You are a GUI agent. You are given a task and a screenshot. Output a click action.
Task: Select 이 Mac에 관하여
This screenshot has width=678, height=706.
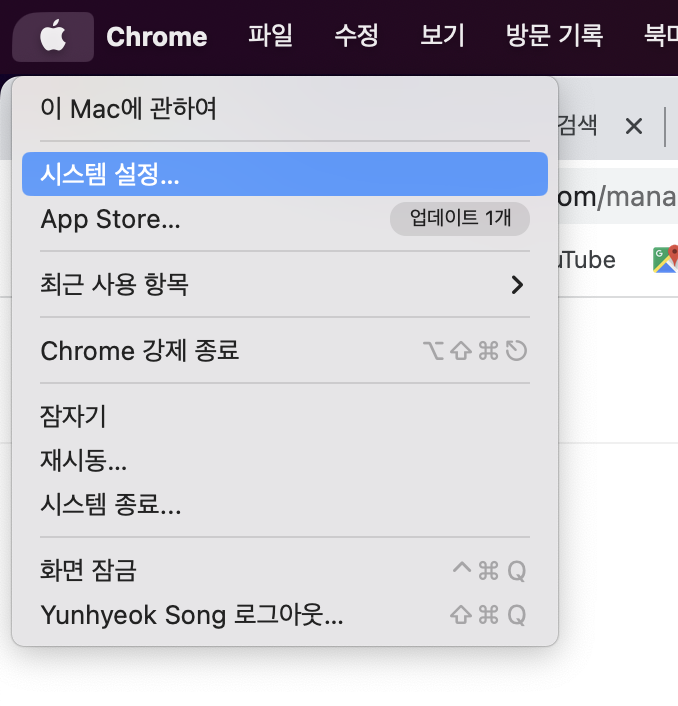285,109
